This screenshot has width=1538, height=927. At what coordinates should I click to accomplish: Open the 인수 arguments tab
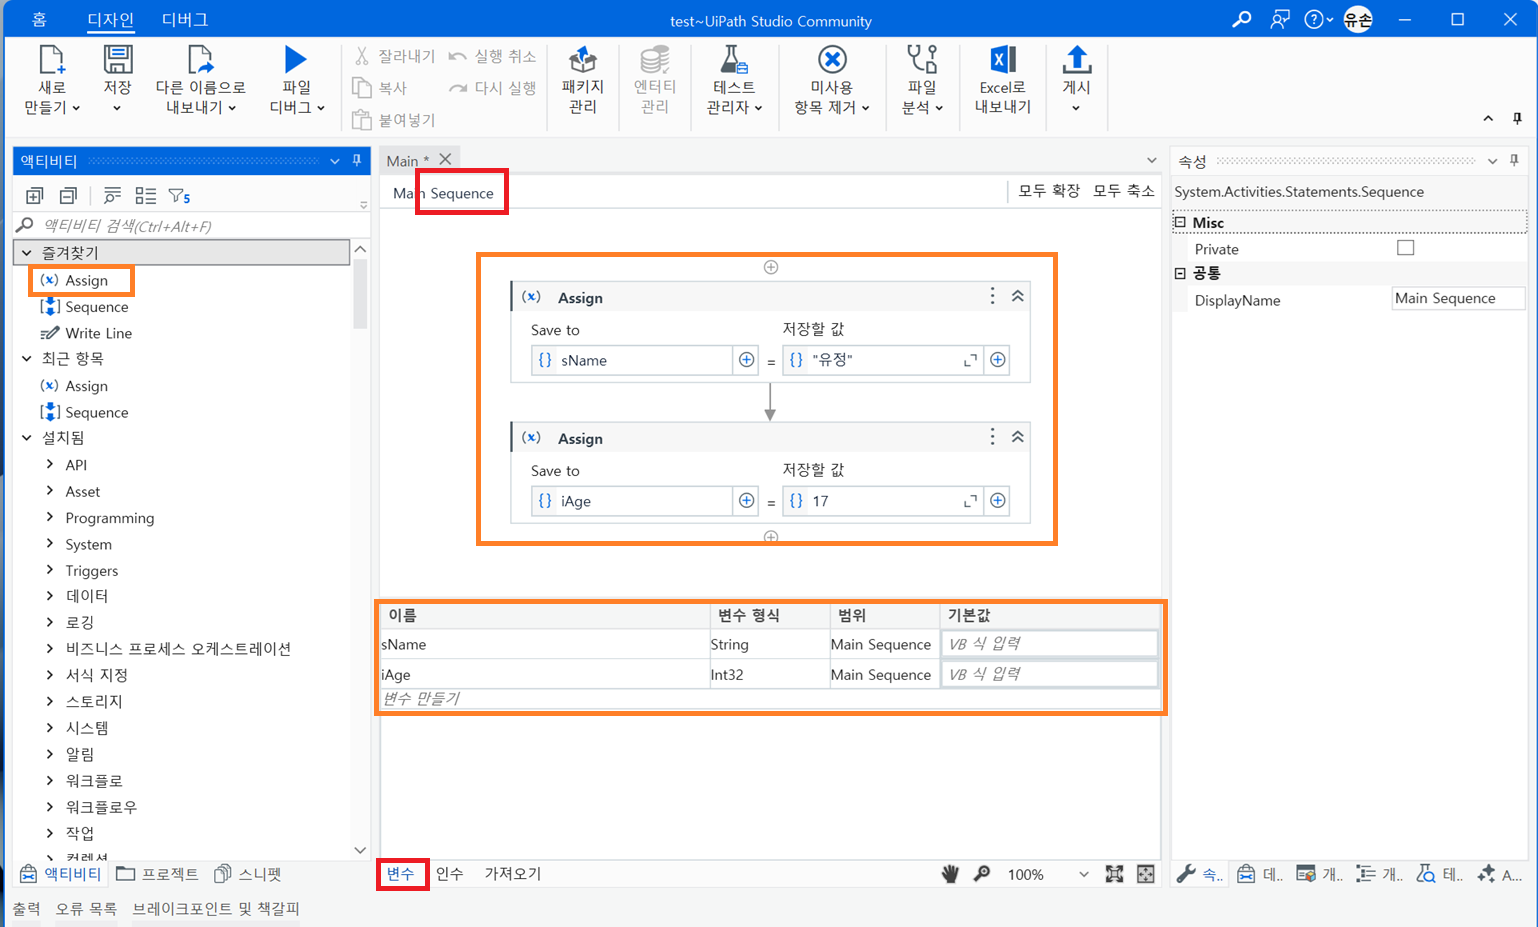(x=450, y=874)
